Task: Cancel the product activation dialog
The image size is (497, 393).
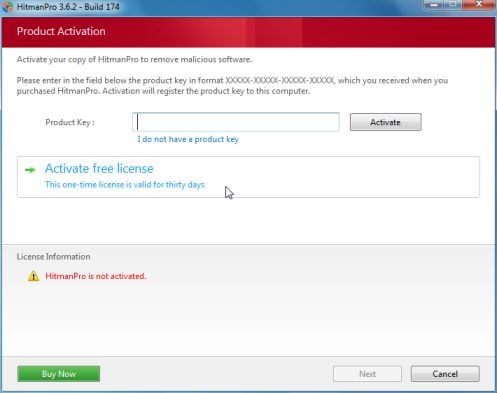Action: pyautogui.click(x=445, y=374)
